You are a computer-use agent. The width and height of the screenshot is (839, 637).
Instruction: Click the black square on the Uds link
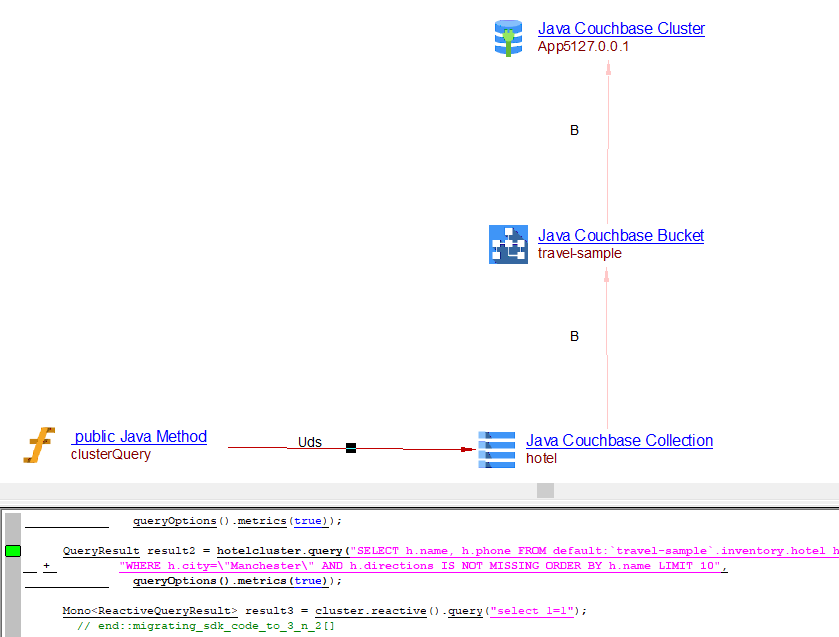(351, 448)
